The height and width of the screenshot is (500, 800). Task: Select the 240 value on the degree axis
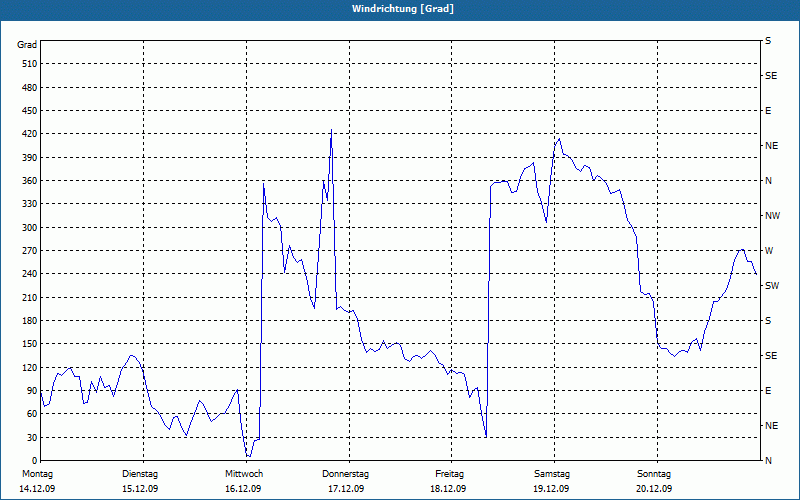coord(29,274)
